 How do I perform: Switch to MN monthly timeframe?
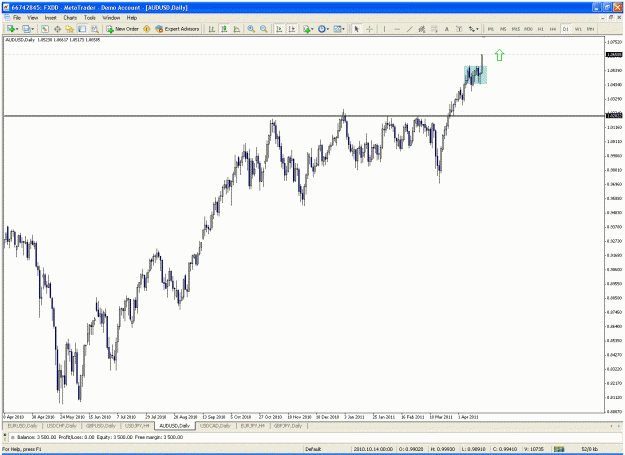tap(590, 29)
